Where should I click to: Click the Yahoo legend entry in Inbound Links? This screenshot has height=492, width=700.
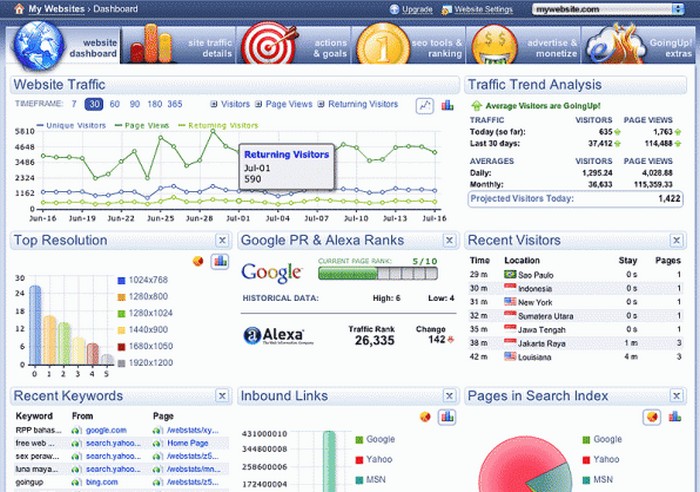tap(374, 459)
